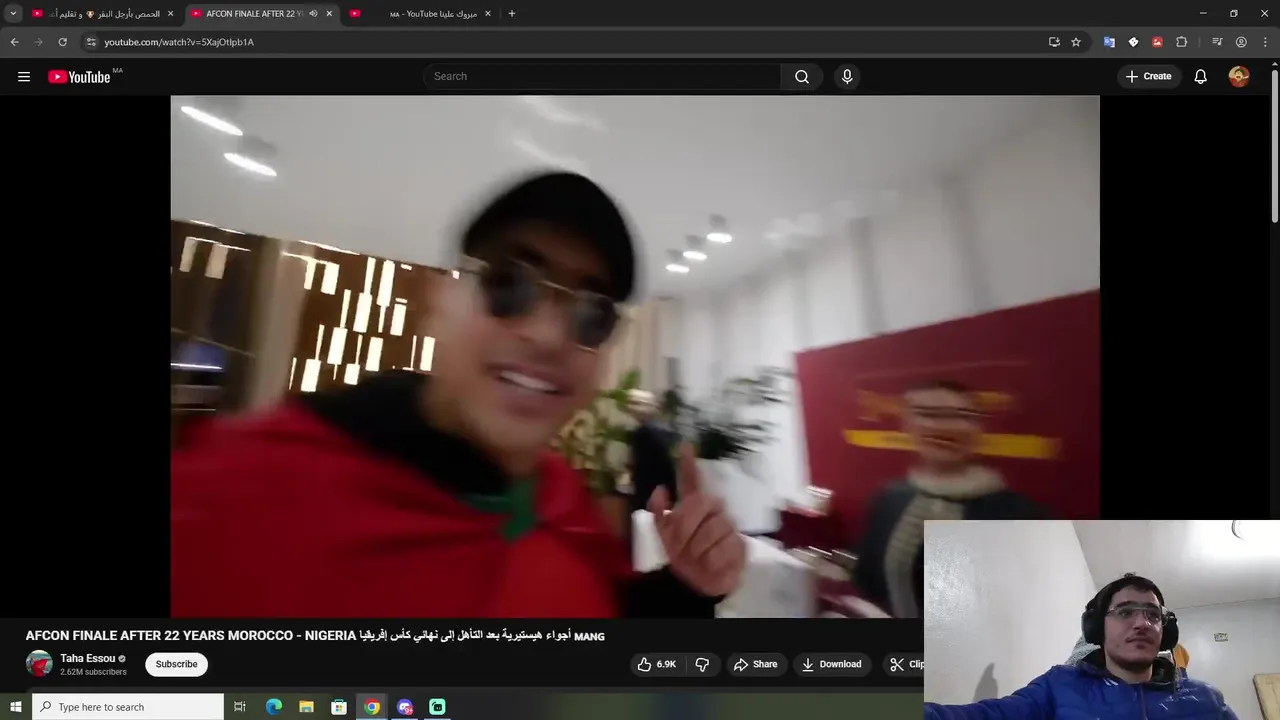Image resolution: width=1280 pixels, height=720 pixels.
Task: Focus the YouTube Search input field
Action: pyautogui.click(x=603, y=77)
